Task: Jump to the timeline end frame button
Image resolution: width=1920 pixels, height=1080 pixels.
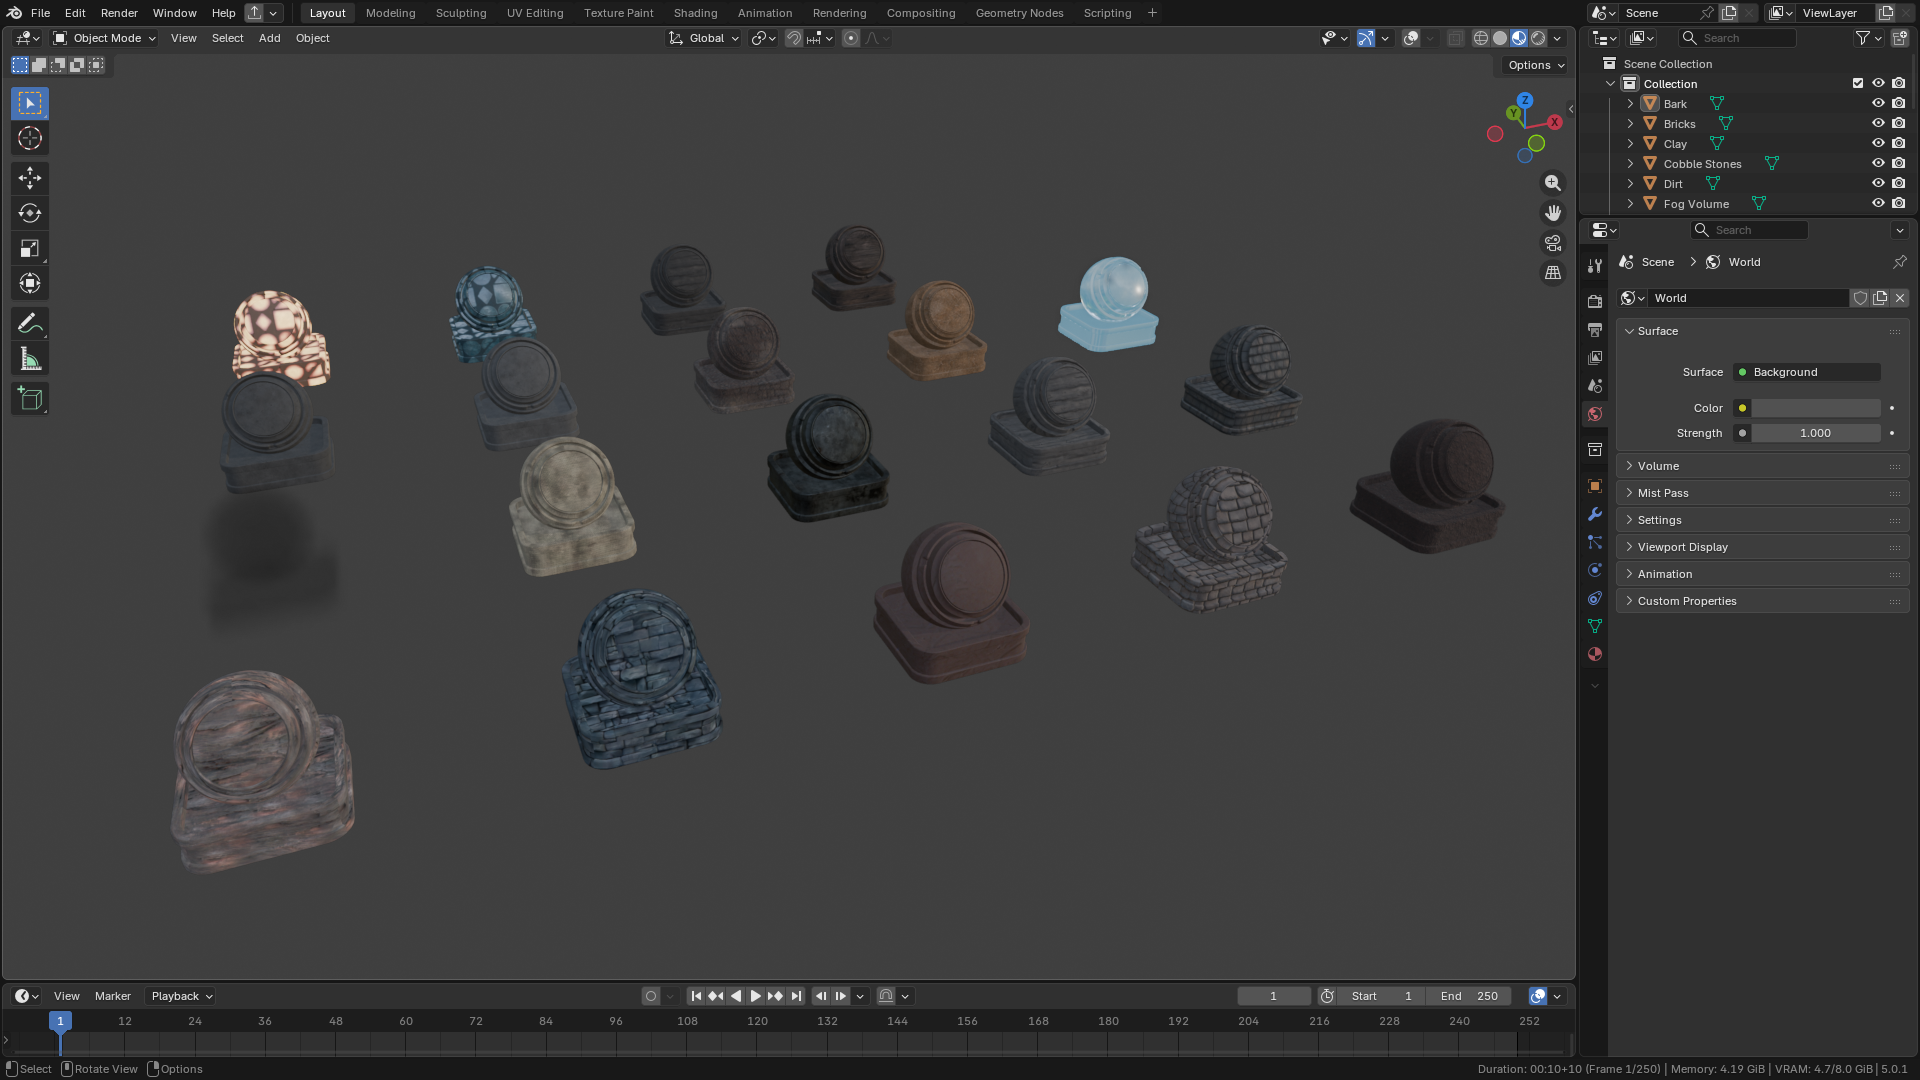Action: 796,996
